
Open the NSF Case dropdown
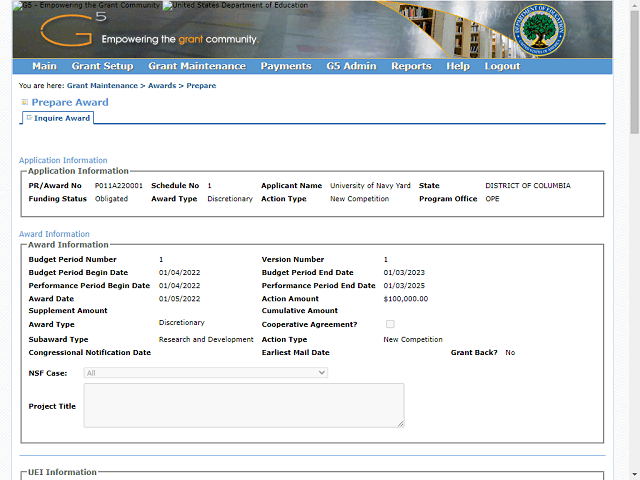tap(206, 372)
